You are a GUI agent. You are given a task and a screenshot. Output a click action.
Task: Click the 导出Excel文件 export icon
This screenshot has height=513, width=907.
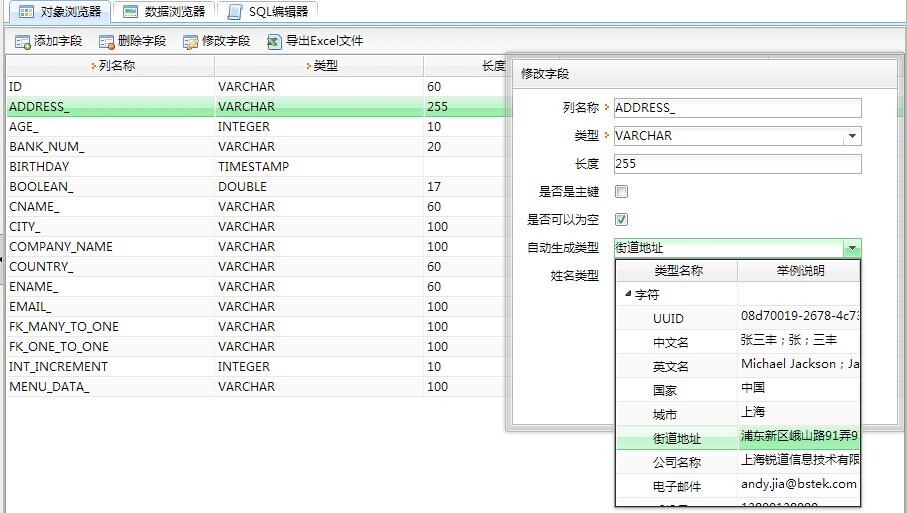coord(274,42)
